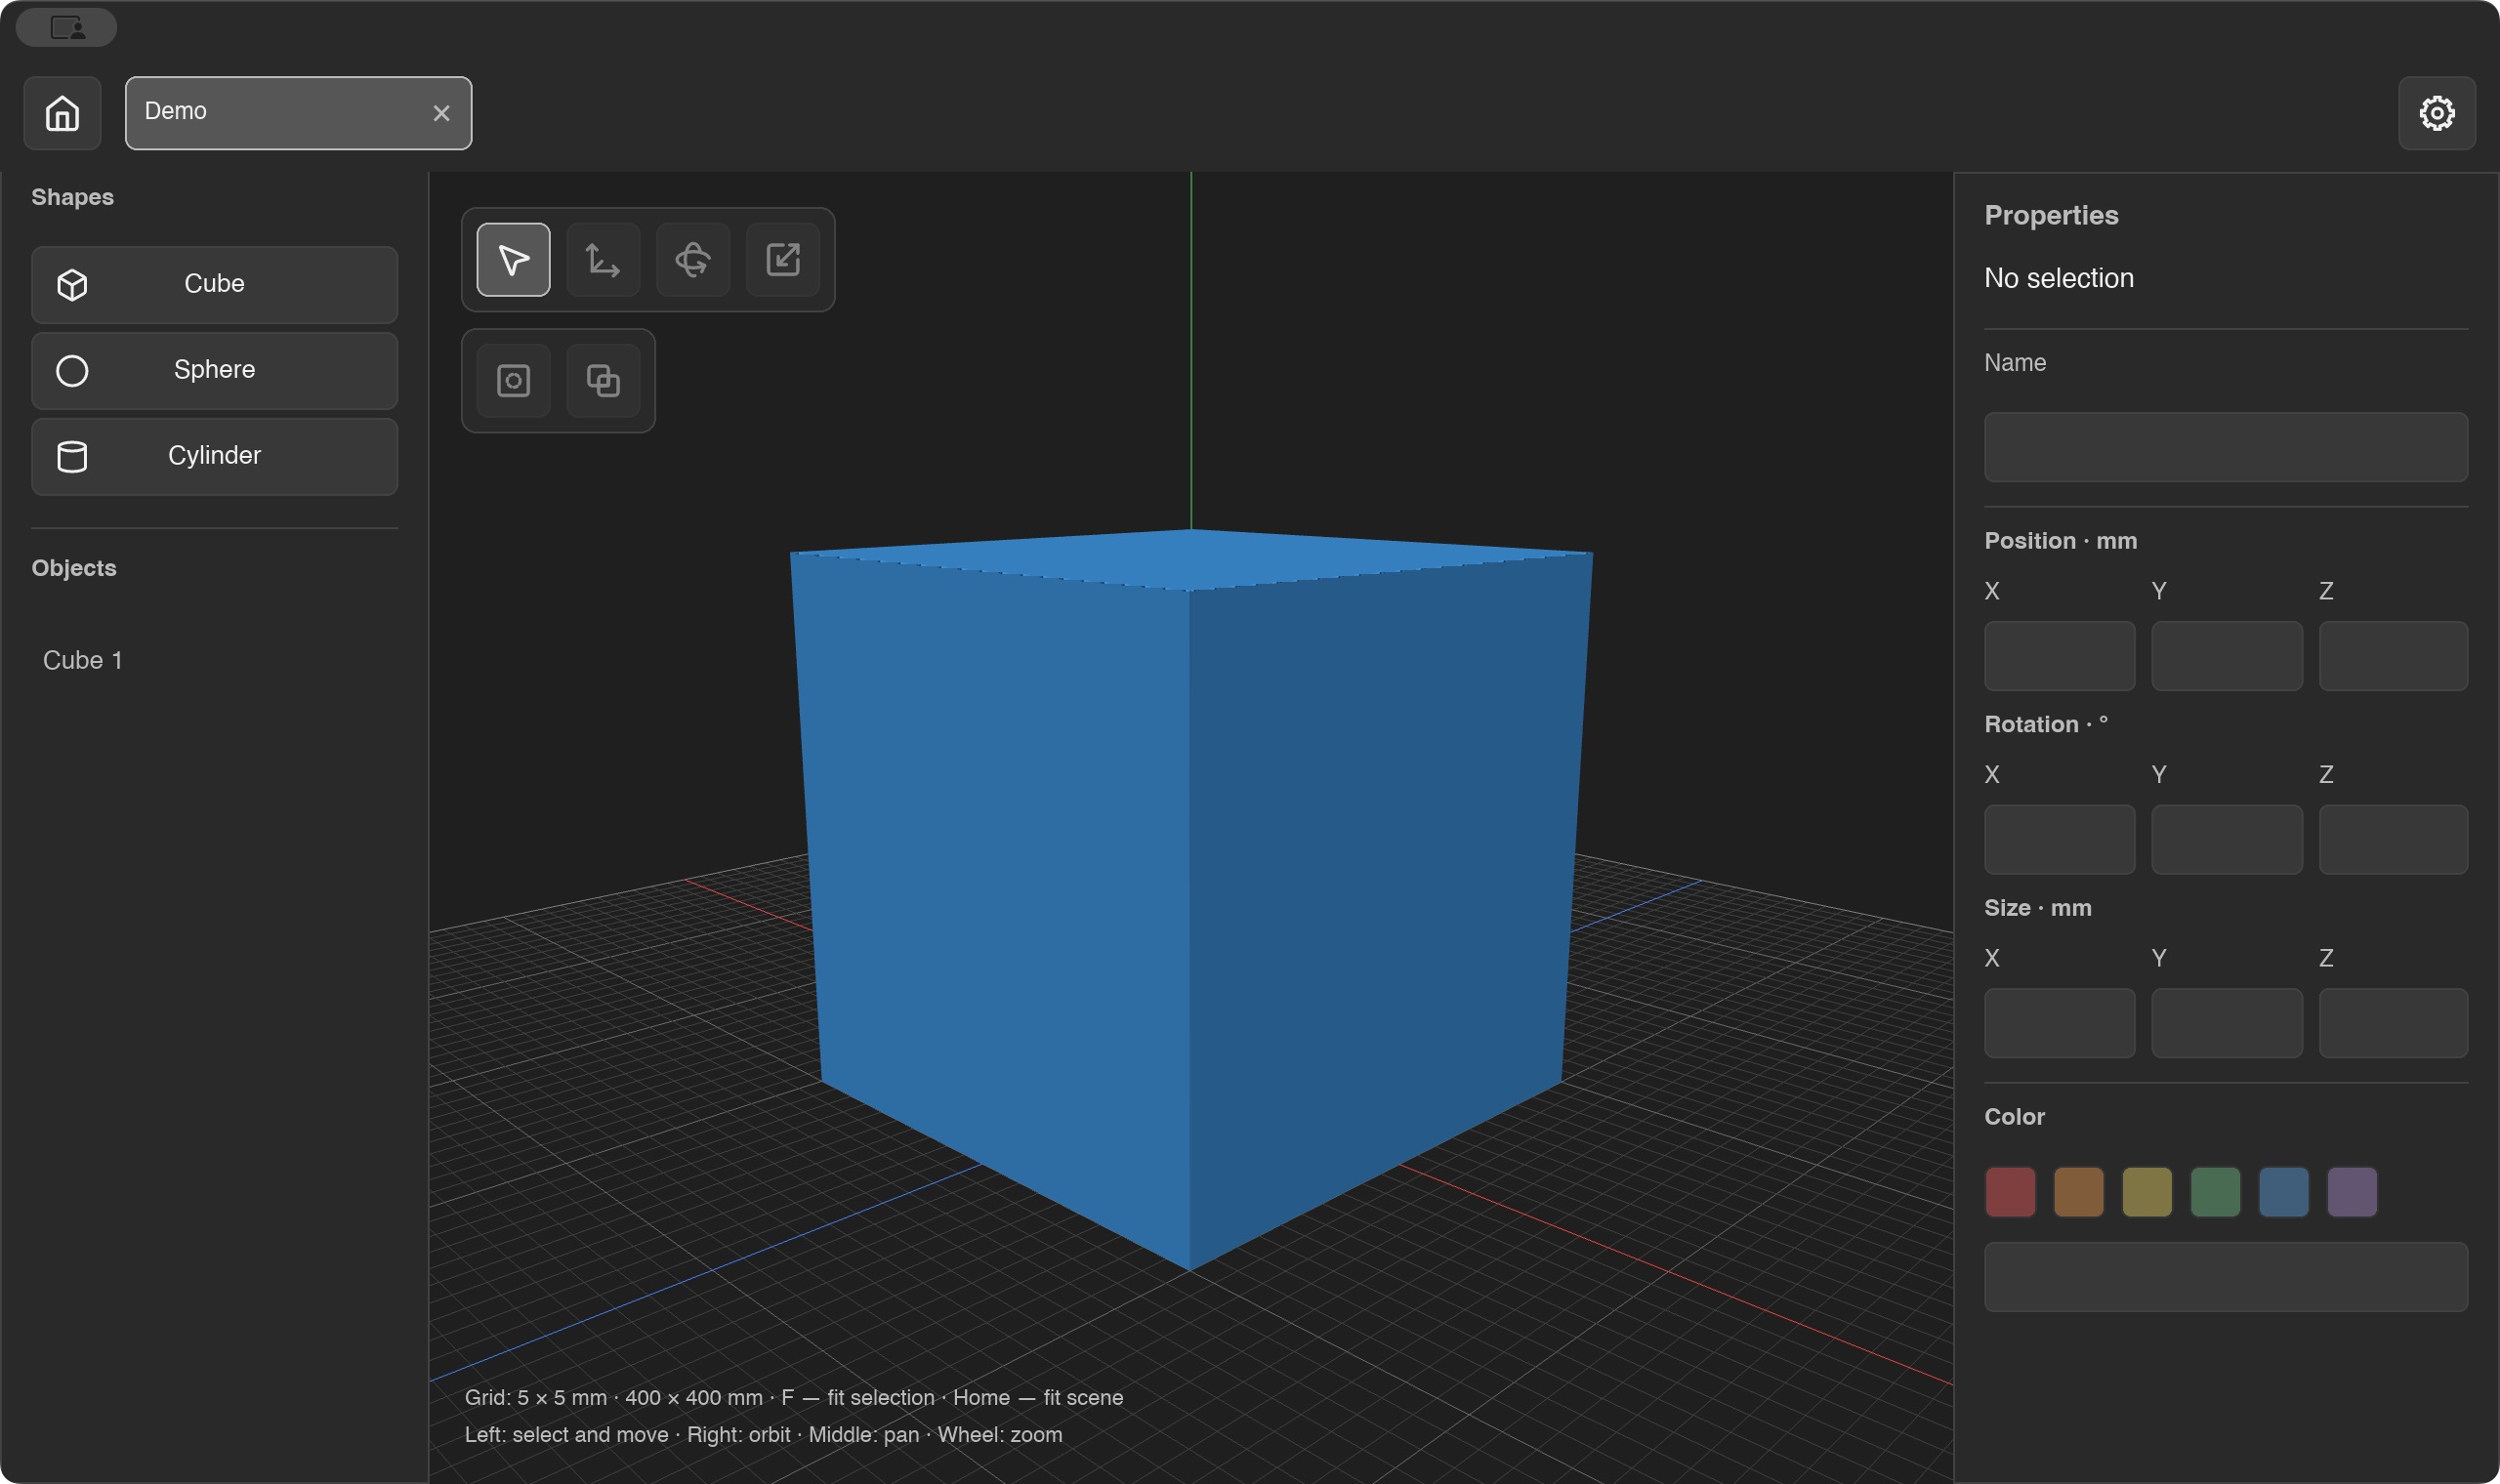The height and width of the screenshot is (1484, 2500).
Task: Pick the yellow color swatch
Action: click(2147, 1192)
